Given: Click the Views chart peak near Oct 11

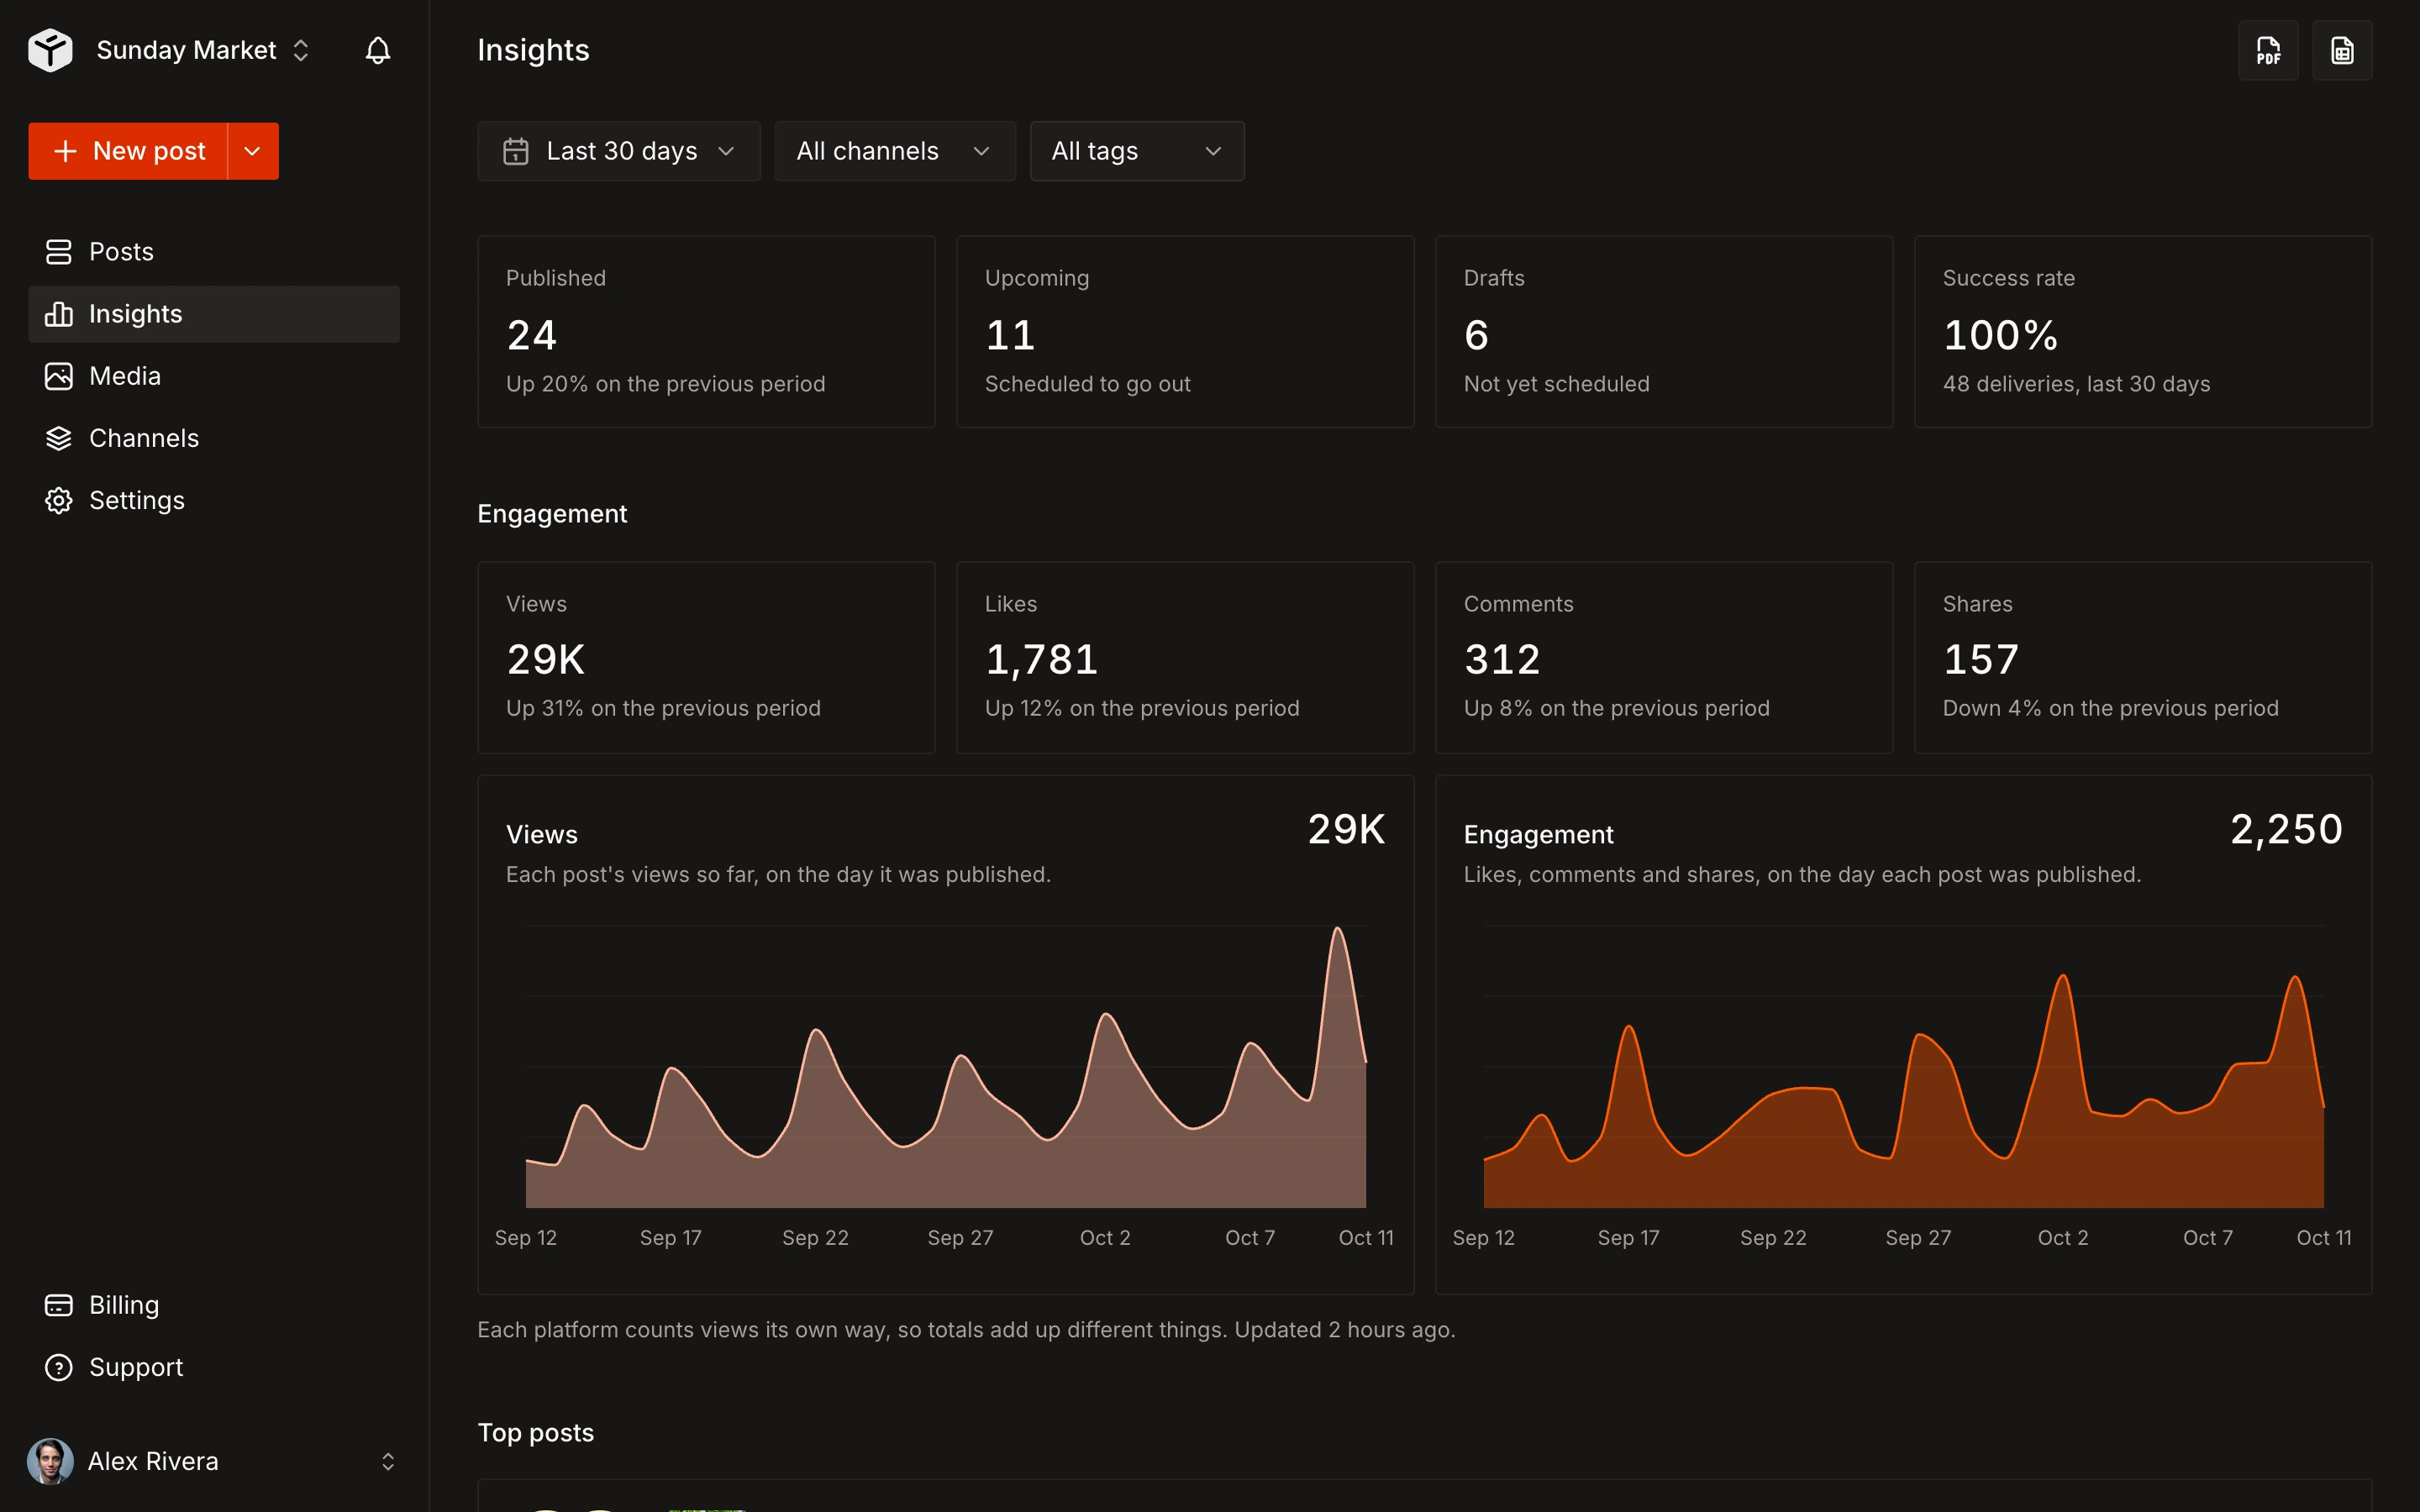Looking at the screenshot, I should pos(1337,930).
